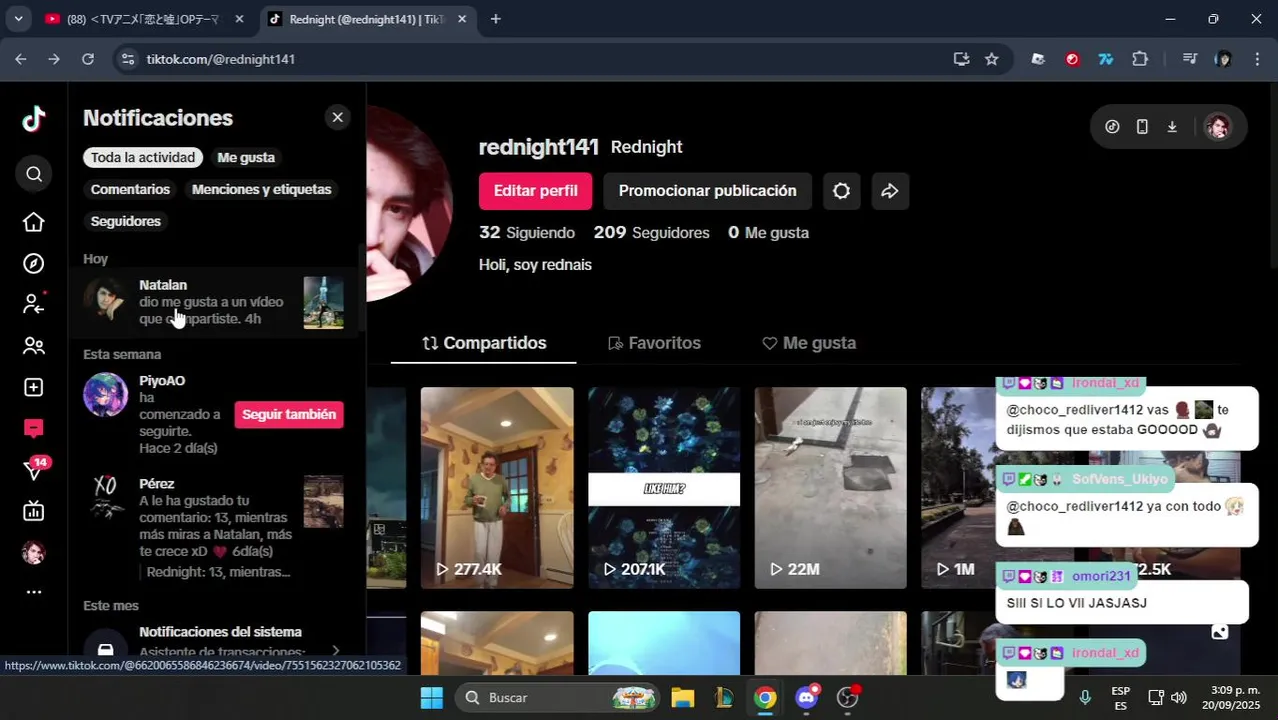This screenshot has width=1278, height=720.
Task: Select the Me gusta notifications filter
Action: (x=246, y=157)
